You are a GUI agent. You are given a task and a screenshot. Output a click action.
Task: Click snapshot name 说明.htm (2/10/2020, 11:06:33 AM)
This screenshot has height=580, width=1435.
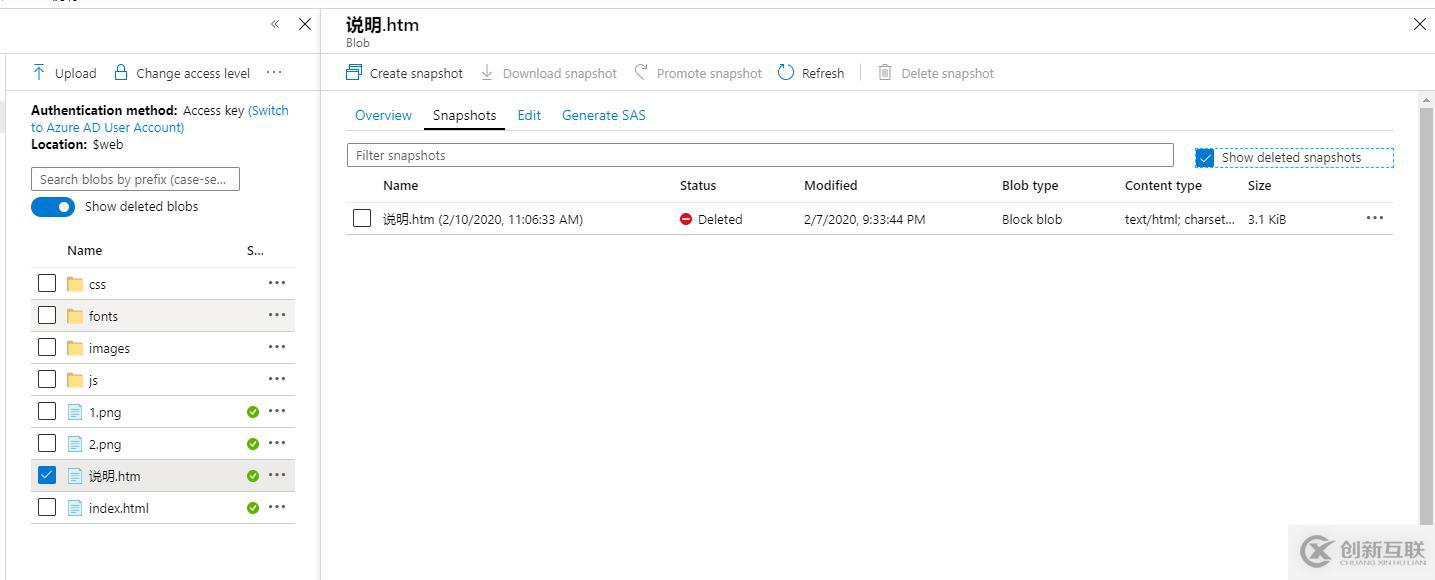click(x=483, y=219)
